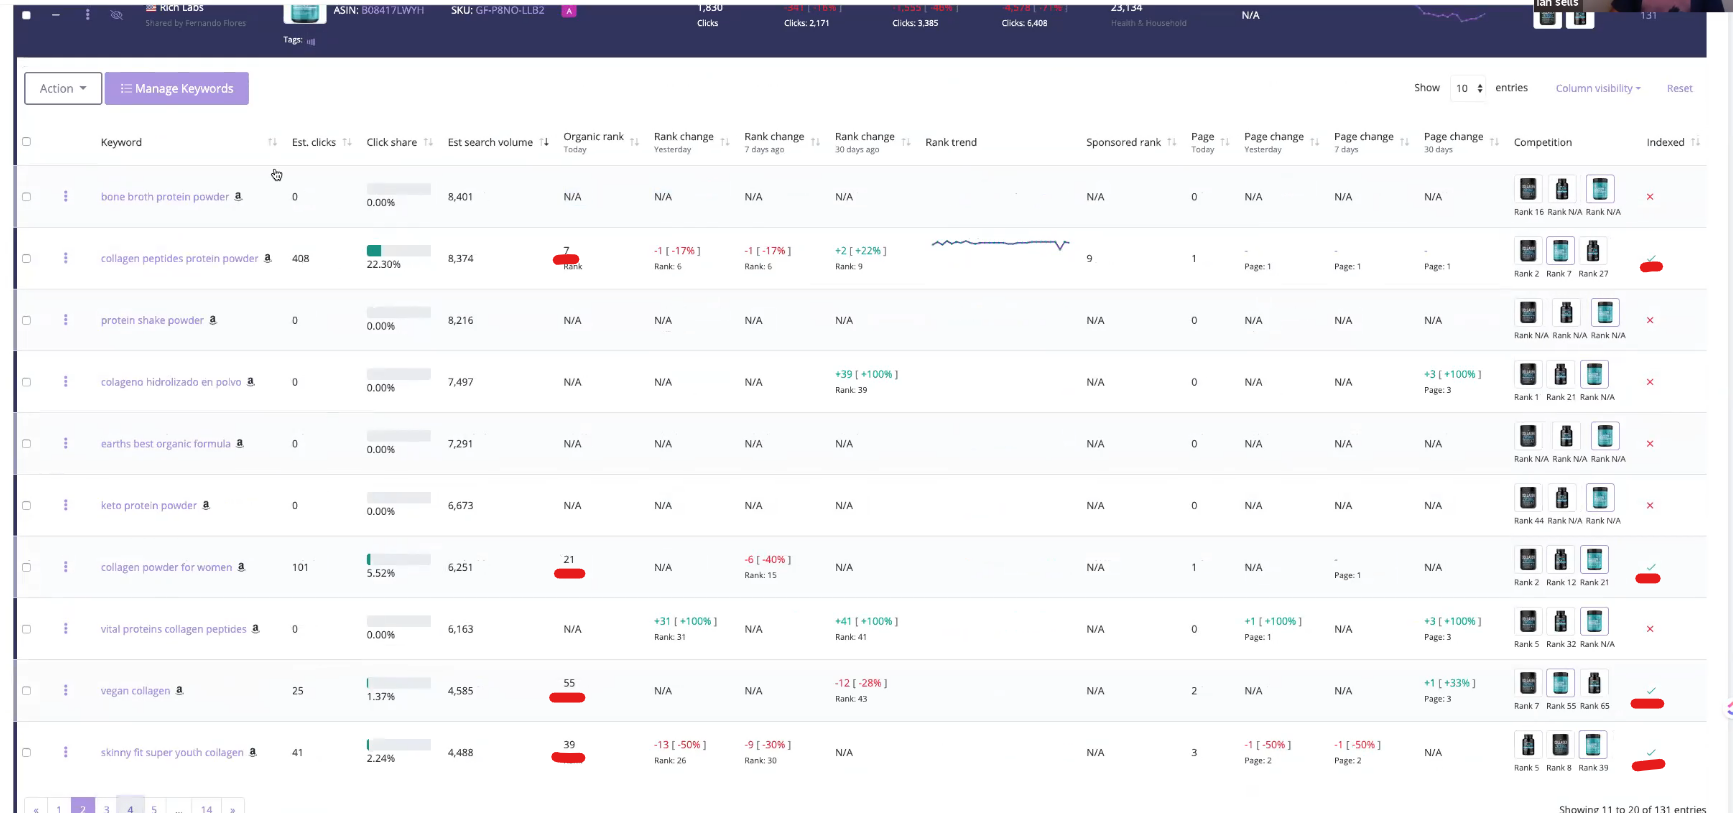The image size is (1733, 813).
Task: Open the collagen peptides protein powder keyword link
Action: [179, 258]
